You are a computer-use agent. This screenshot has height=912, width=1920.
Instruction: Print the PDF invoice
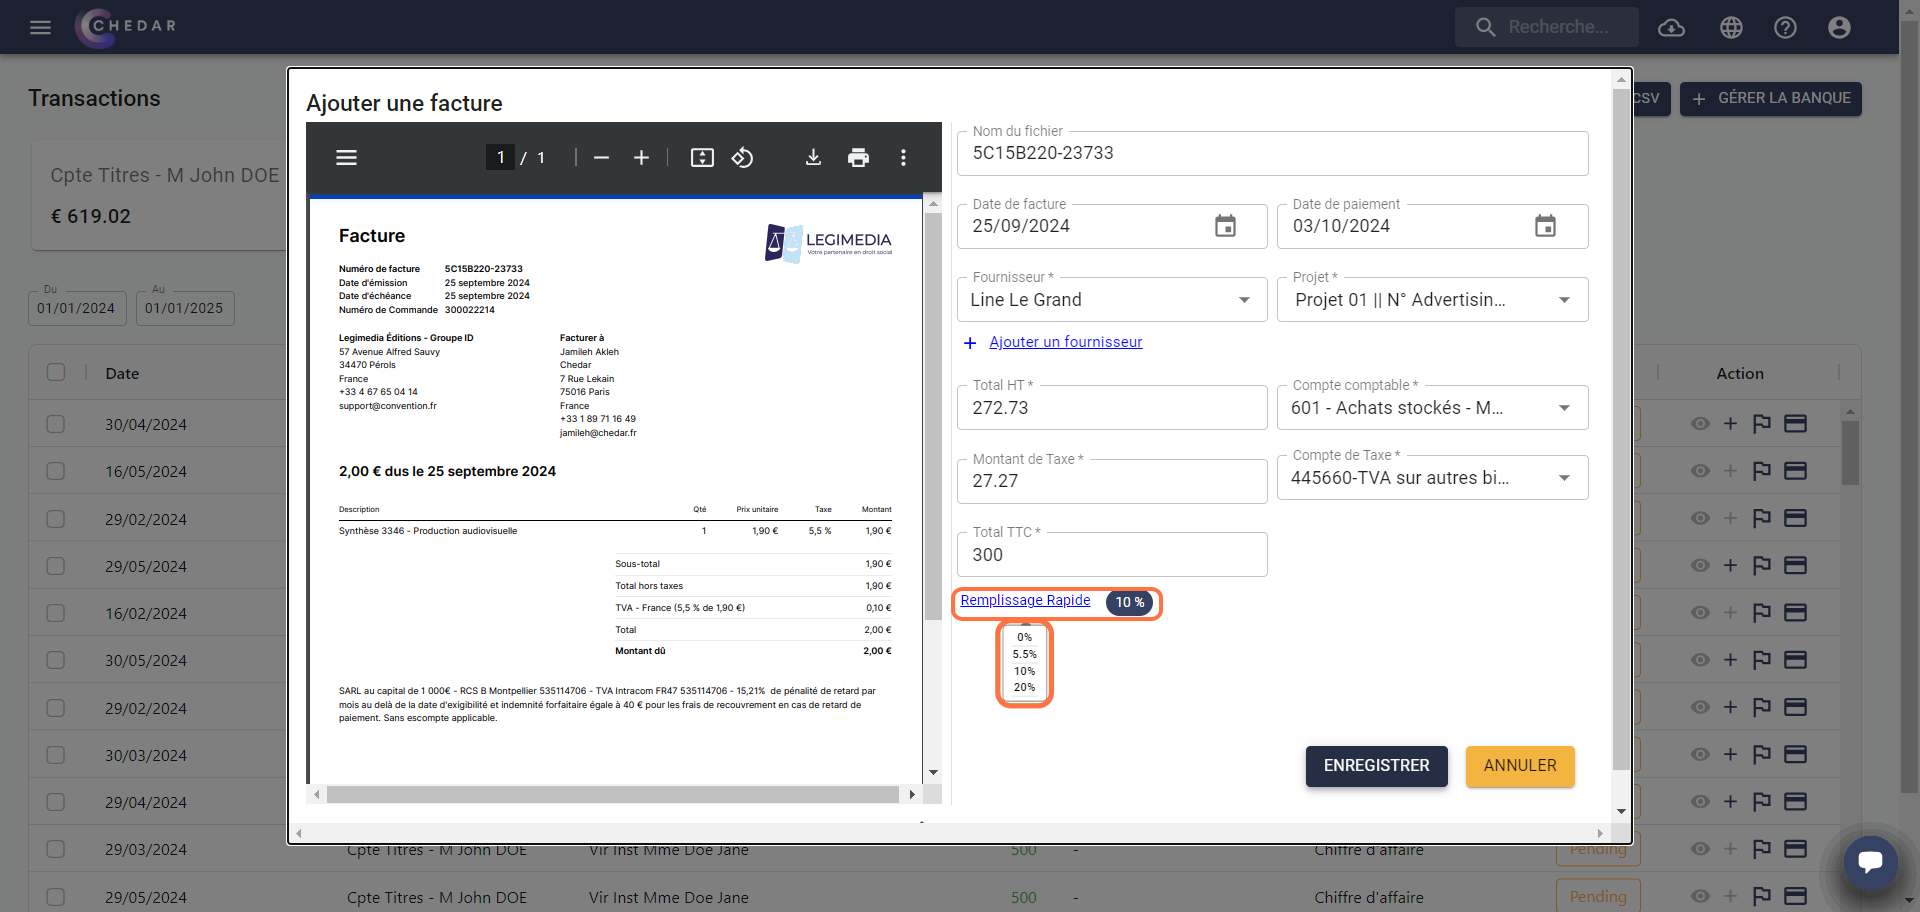pyautogui.click(x=858, y=158)
